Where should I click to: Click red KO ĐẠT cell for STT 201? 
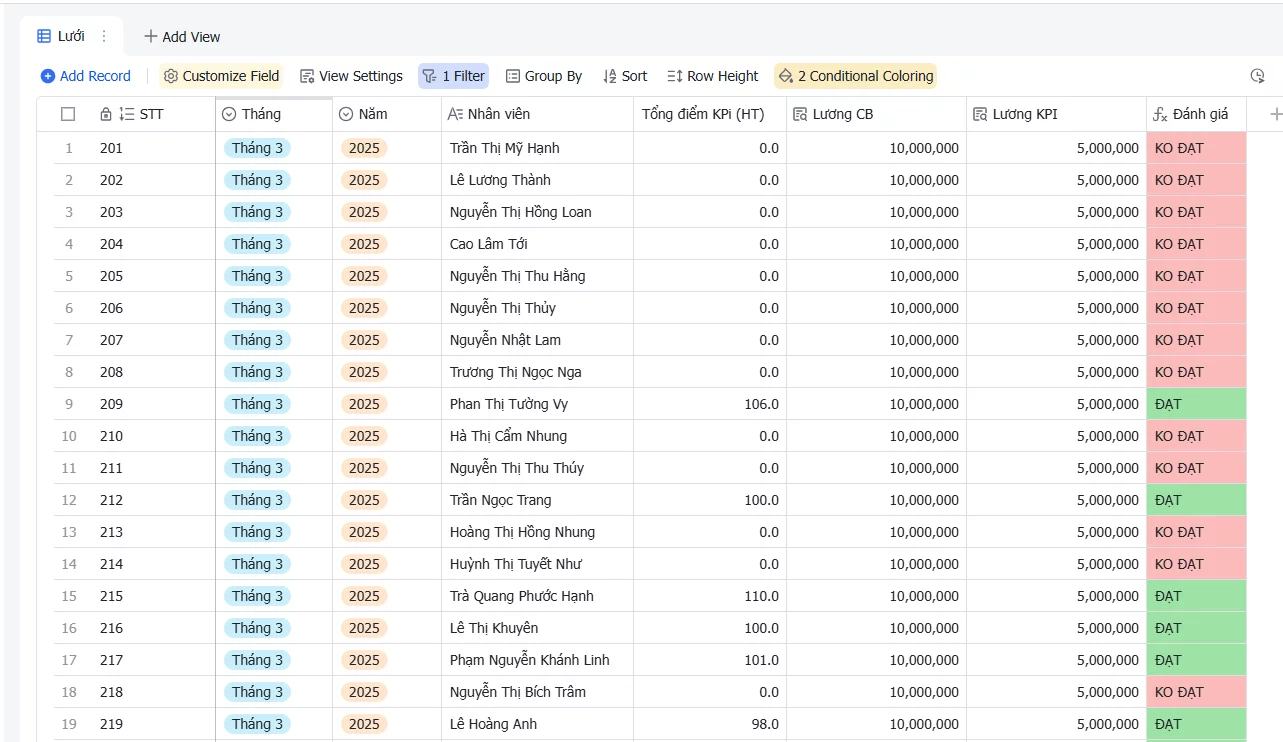pos(1196,148)
